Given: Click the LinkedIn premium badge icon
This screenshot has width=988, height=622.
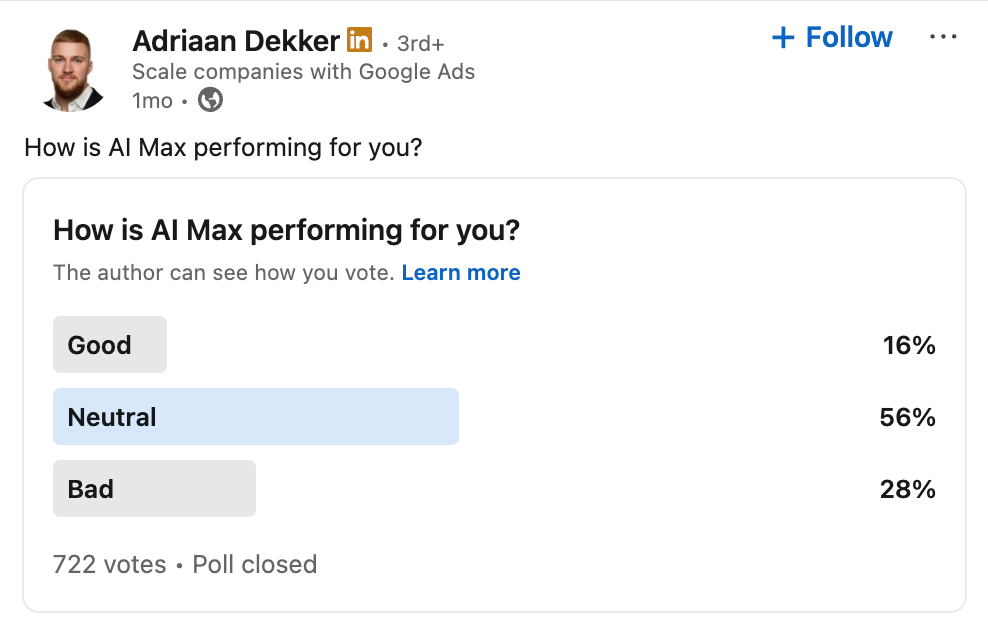Looking at the screenshot, I should pyautogui.click(x=359, y=41).
